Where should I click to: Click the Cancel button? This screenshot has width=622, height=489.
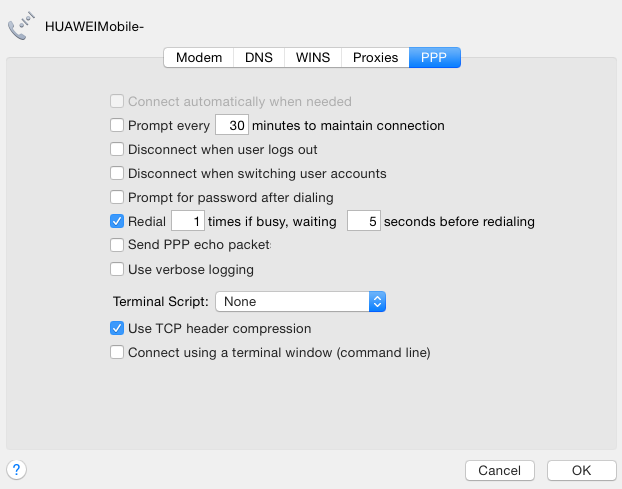(x=499, y=470)
